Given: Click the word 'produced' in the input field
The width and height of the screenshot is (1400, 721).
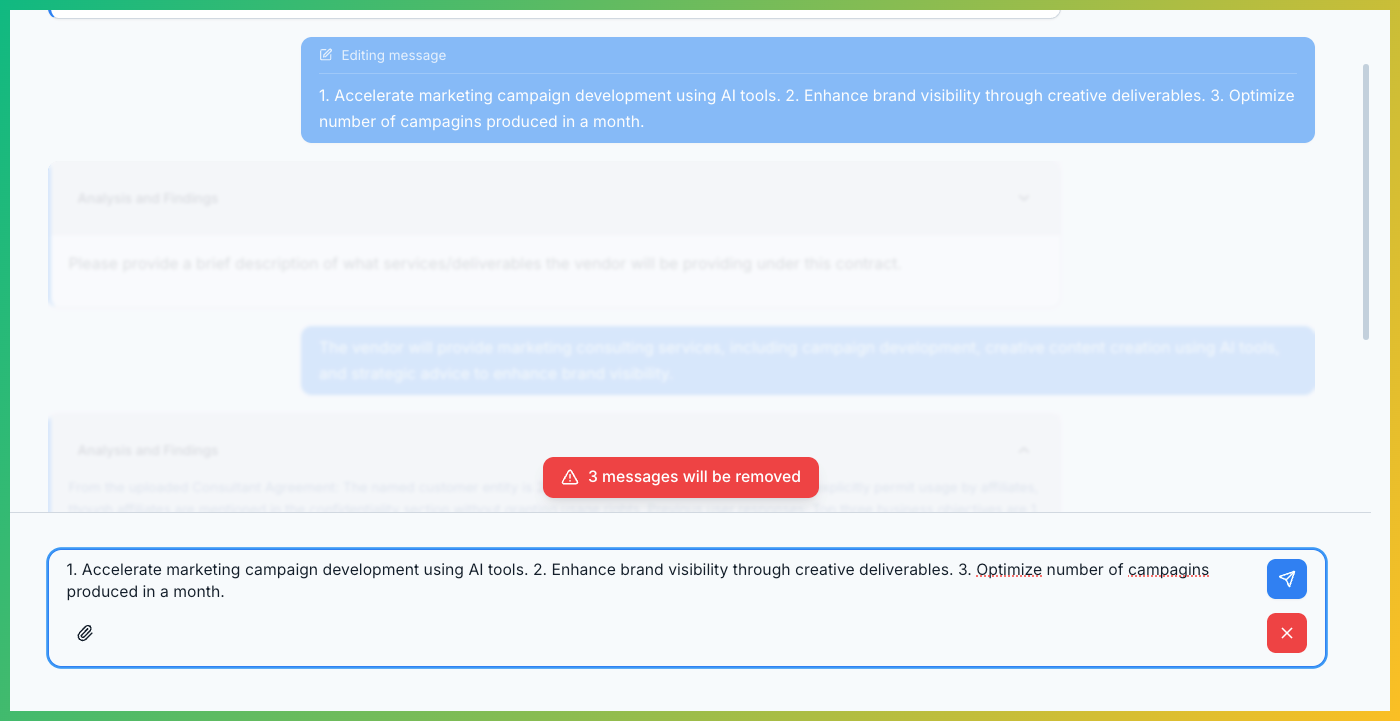Looking at the screenshot, I should pyautogui.click(x=97, y=591).
